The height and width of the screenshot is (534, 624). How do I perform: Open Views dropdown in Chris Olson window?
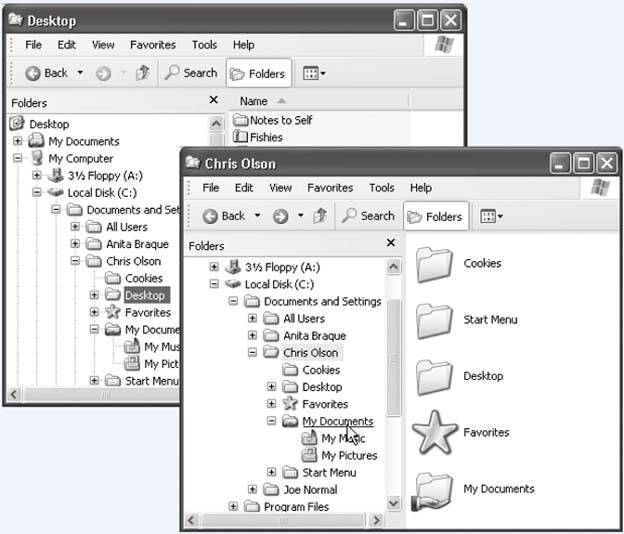point(491,216)
